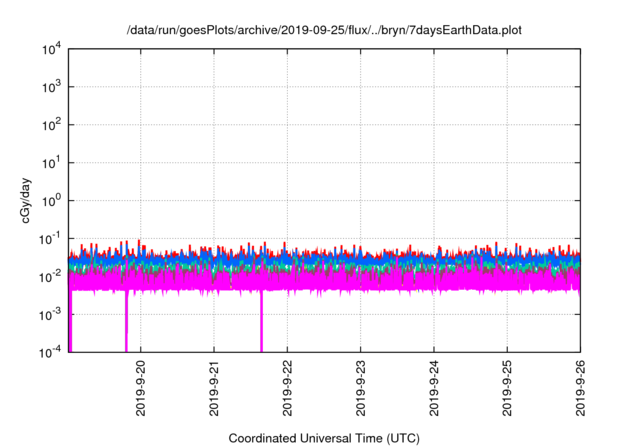Click the magenta dropout spike near 2019-9-20
The height and width of the screenshot is (448, 640).
[x=126, y=321]
